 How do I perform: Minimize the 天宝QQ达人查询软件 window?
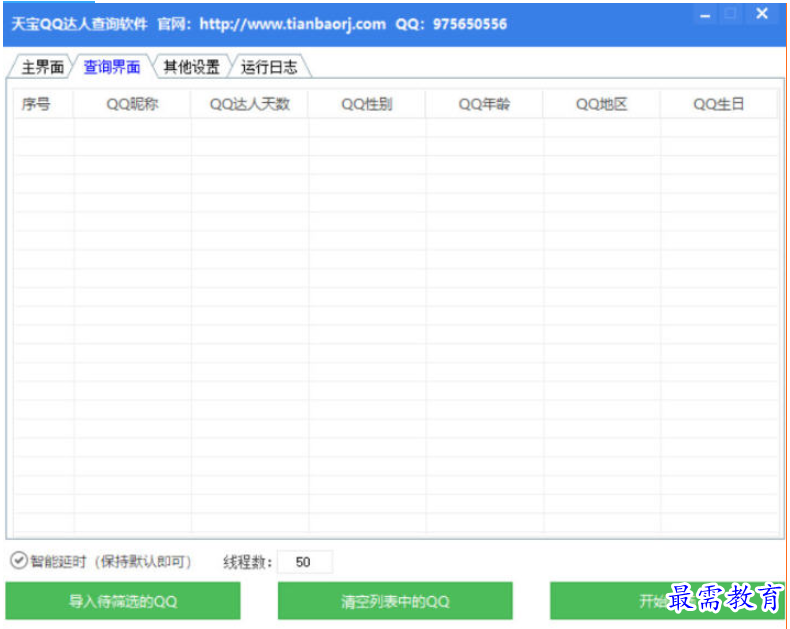(705, 15)
